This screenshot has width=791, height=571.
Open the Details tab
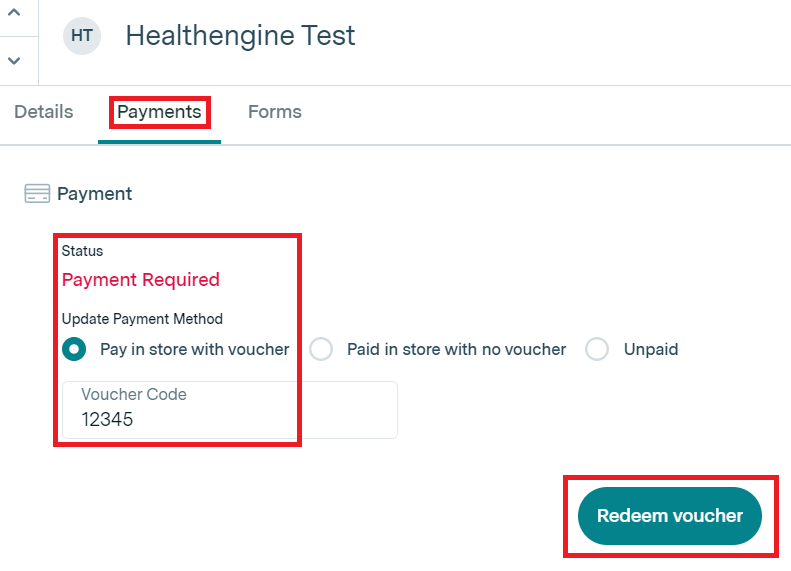click(44, 112)
